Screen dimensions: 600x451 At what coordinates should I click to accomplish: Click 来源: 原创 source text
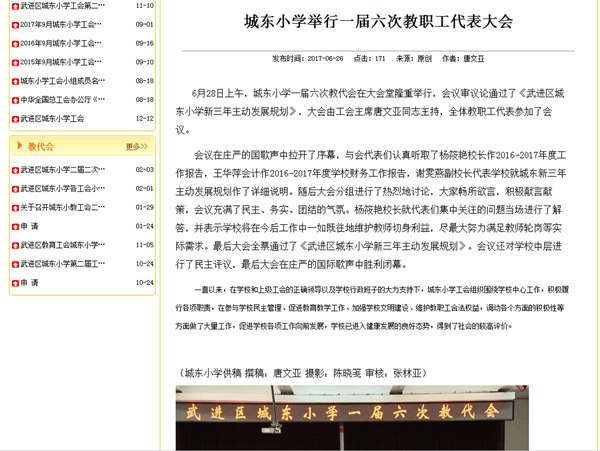(414, 59)
